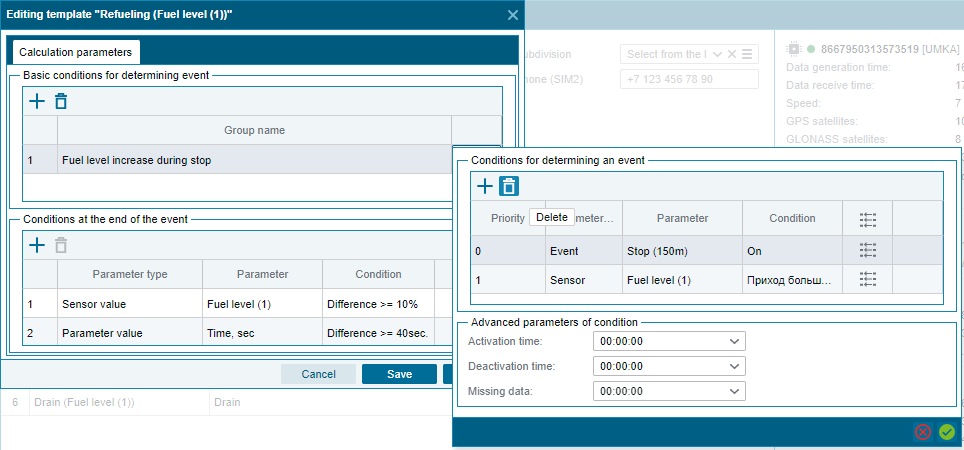Cancel the condition popup with red X
The width and height of the screenshot is (964, 450).
pos(923,432)
